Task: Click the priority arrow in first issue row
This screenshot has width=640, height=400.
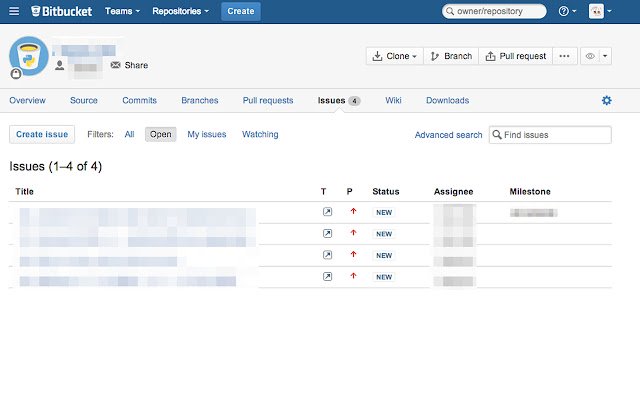Action: 353,211
